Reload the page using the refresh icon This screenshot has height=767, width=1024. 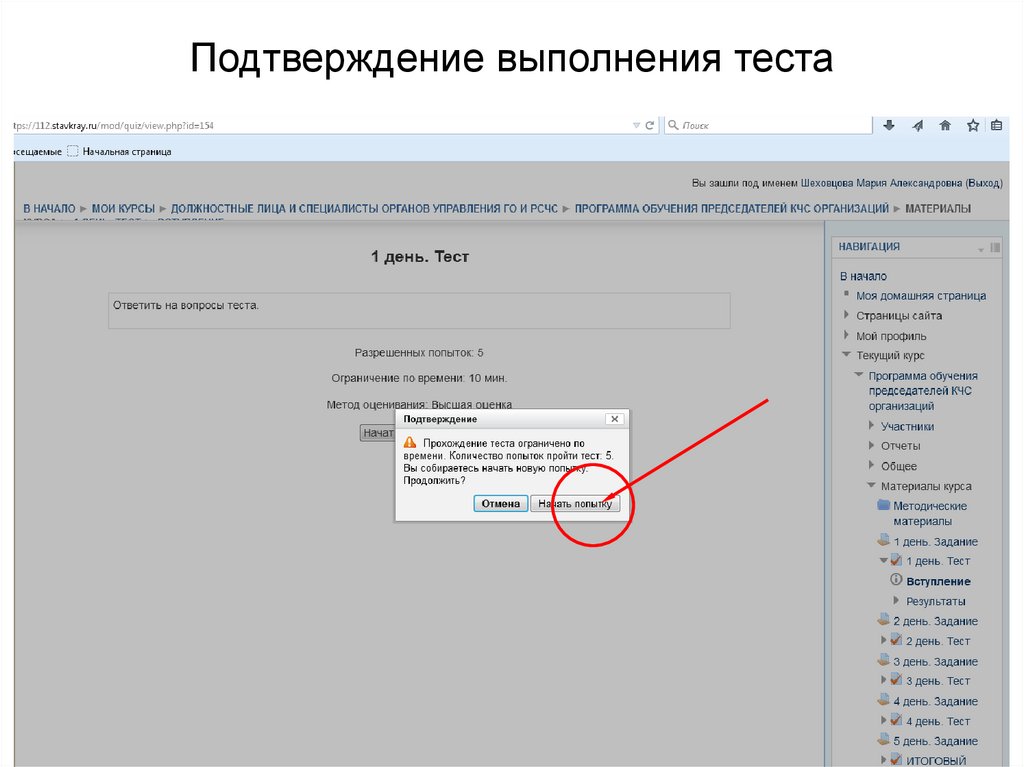(x=648, y=124)
